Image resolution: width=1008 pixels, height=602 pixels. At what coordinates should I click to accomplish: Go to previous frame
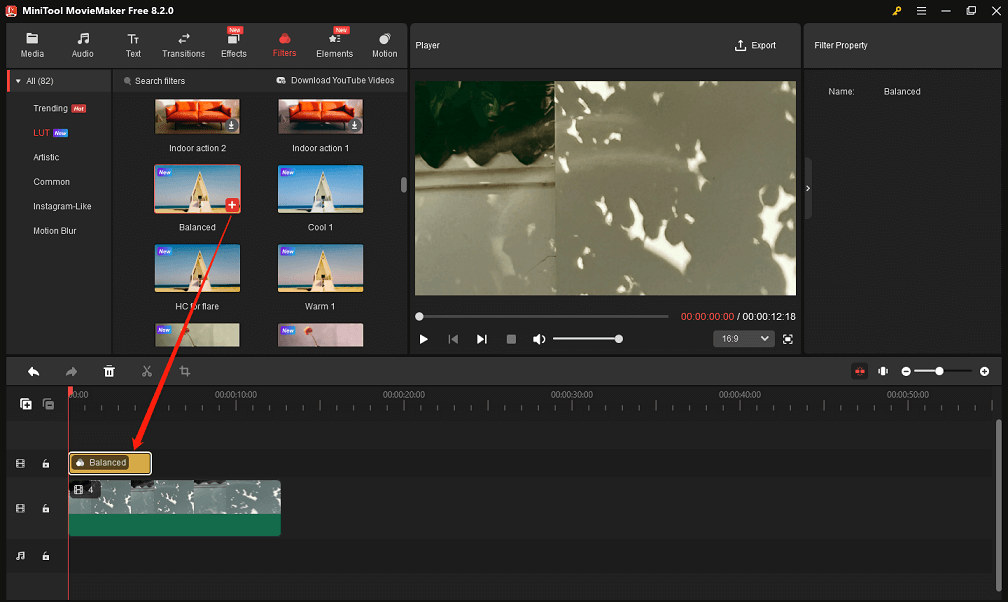[x=453, y=339]
